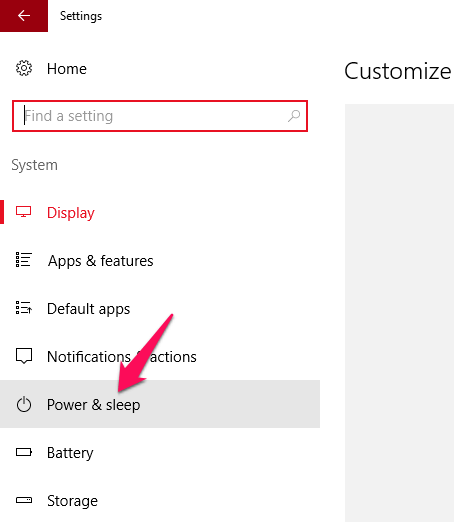Viewport: 454px width, 530px height.
Task: Select the Display text label
Action: pyautogui.click(x=71, y=213)
